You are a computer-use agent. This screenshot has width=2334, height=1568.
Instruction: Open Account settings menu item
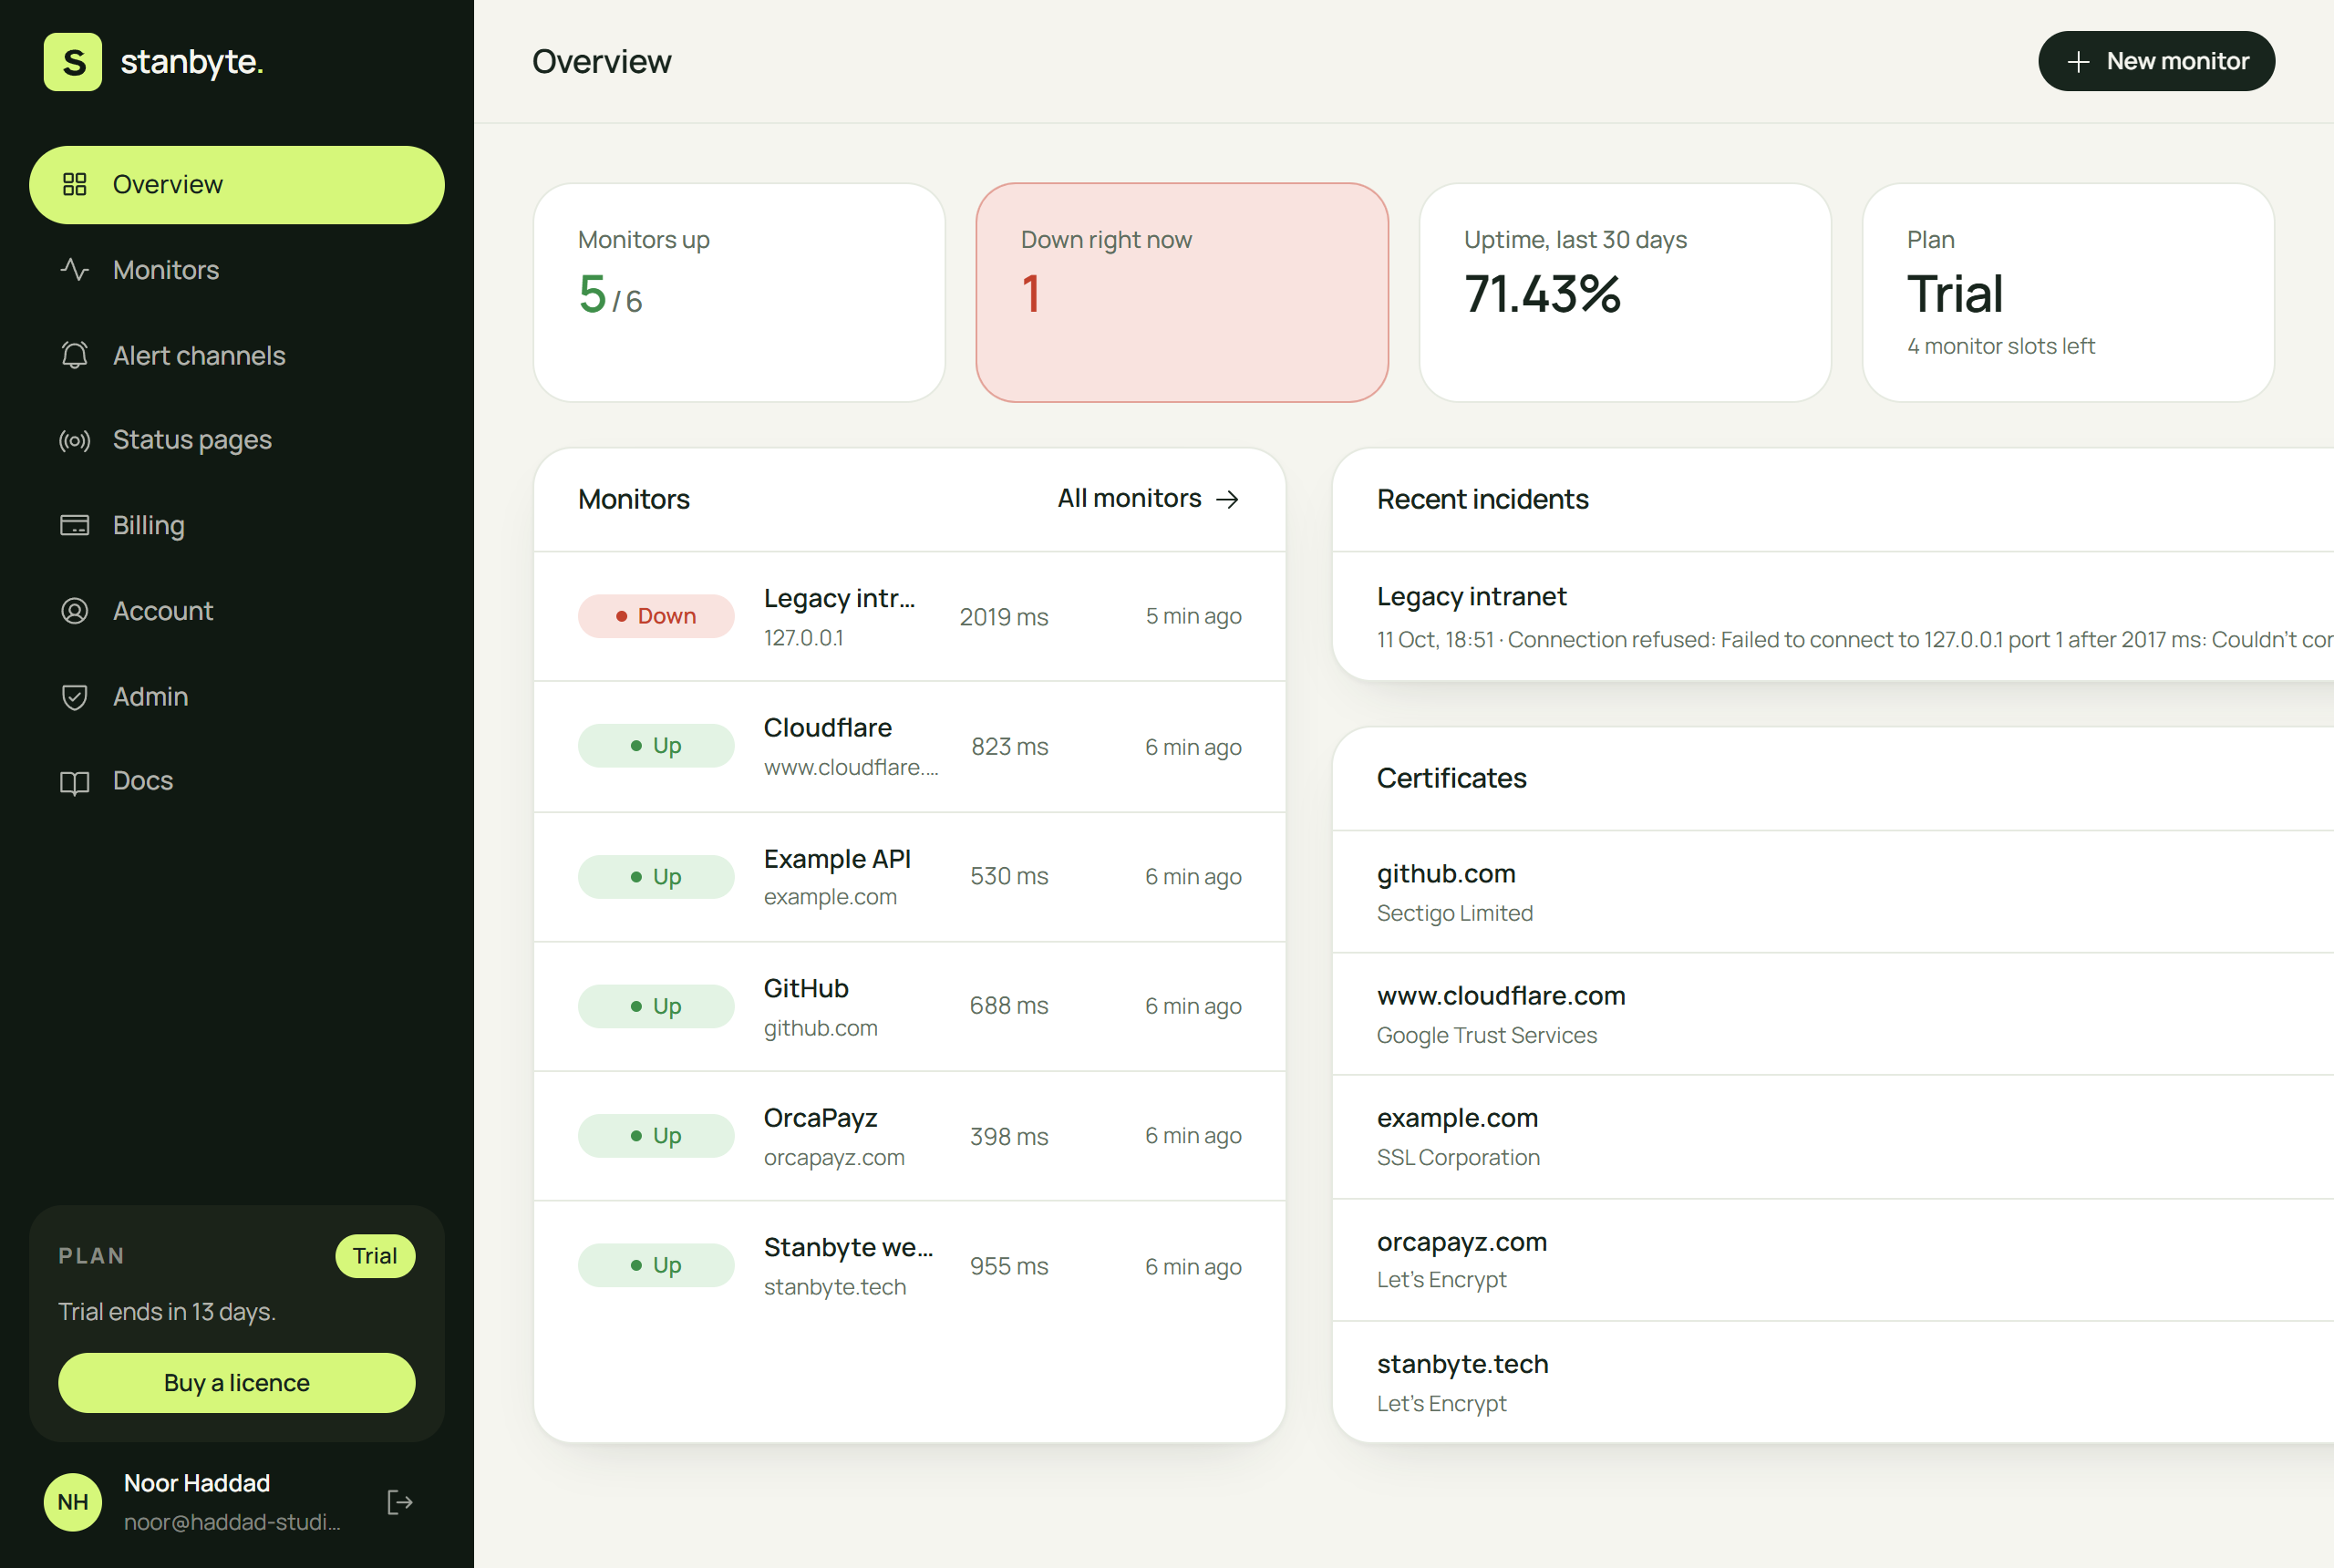237,611
